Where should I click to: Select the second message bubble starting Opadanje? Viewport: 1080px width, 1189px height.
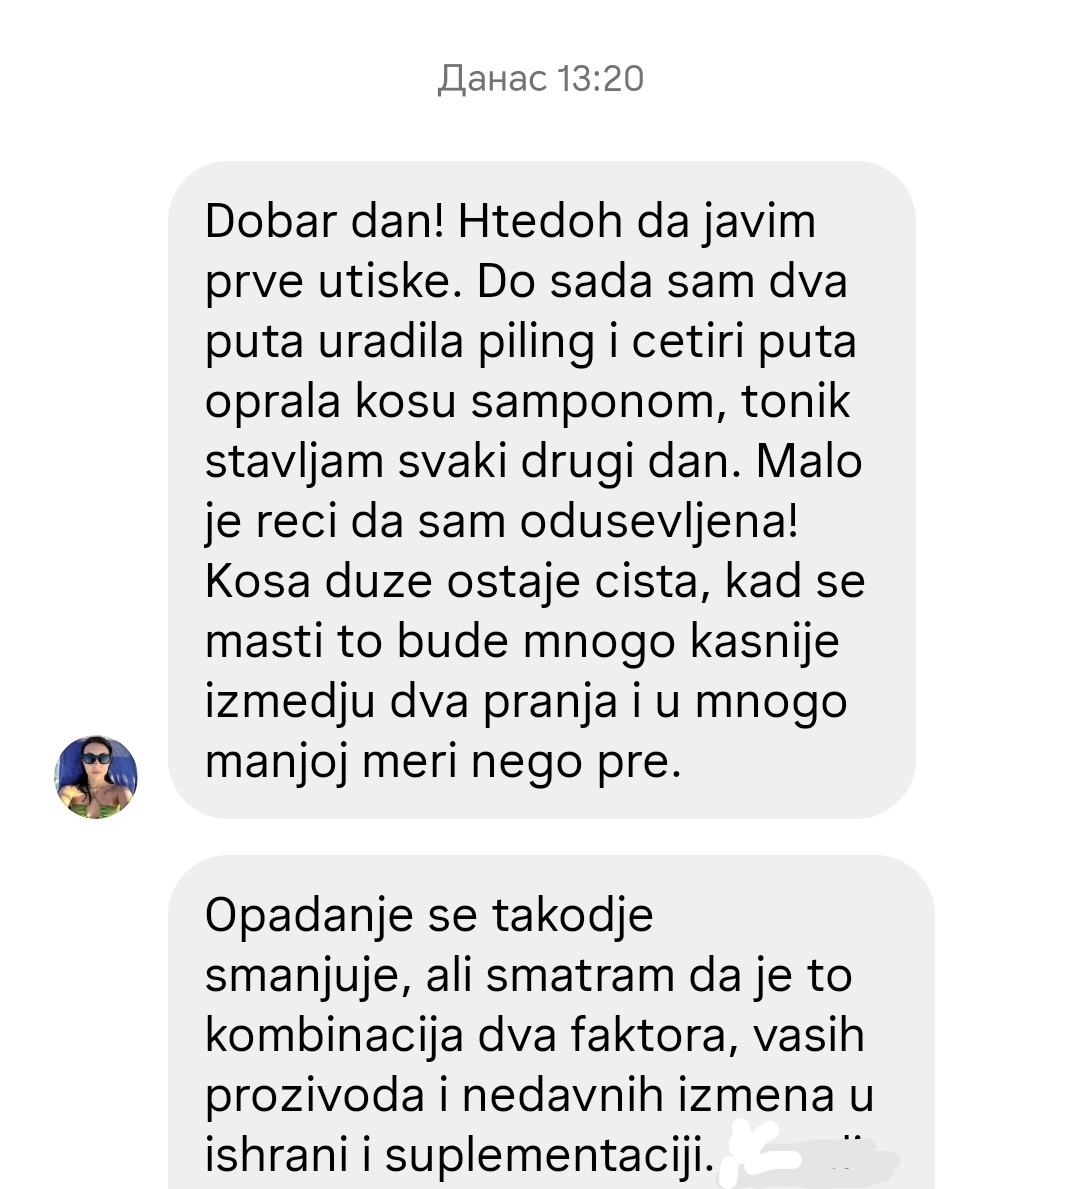pyautogui.click(x=551, y=1022)
